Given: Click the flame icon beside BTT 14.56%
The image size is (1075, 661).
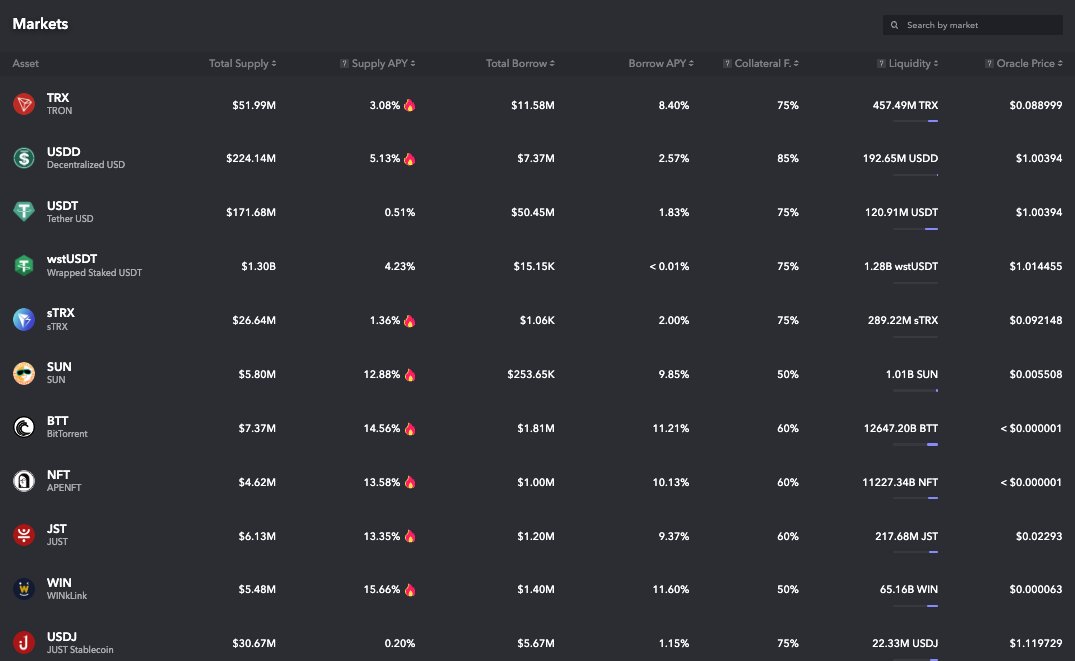Looking at the screenshot, I should [409, 429].
